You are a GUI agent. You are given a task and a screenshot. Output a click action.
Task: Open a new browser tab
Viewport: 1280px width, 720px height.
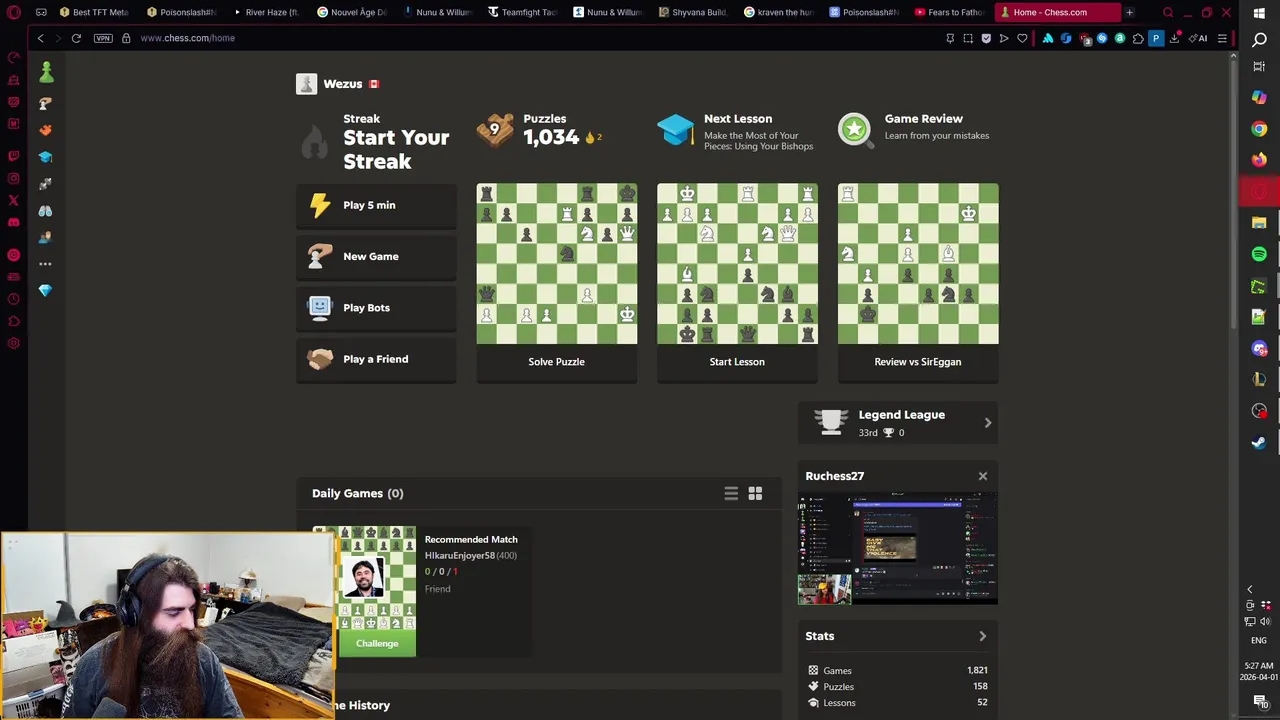pyautogui.click(x=1129, y=12)
